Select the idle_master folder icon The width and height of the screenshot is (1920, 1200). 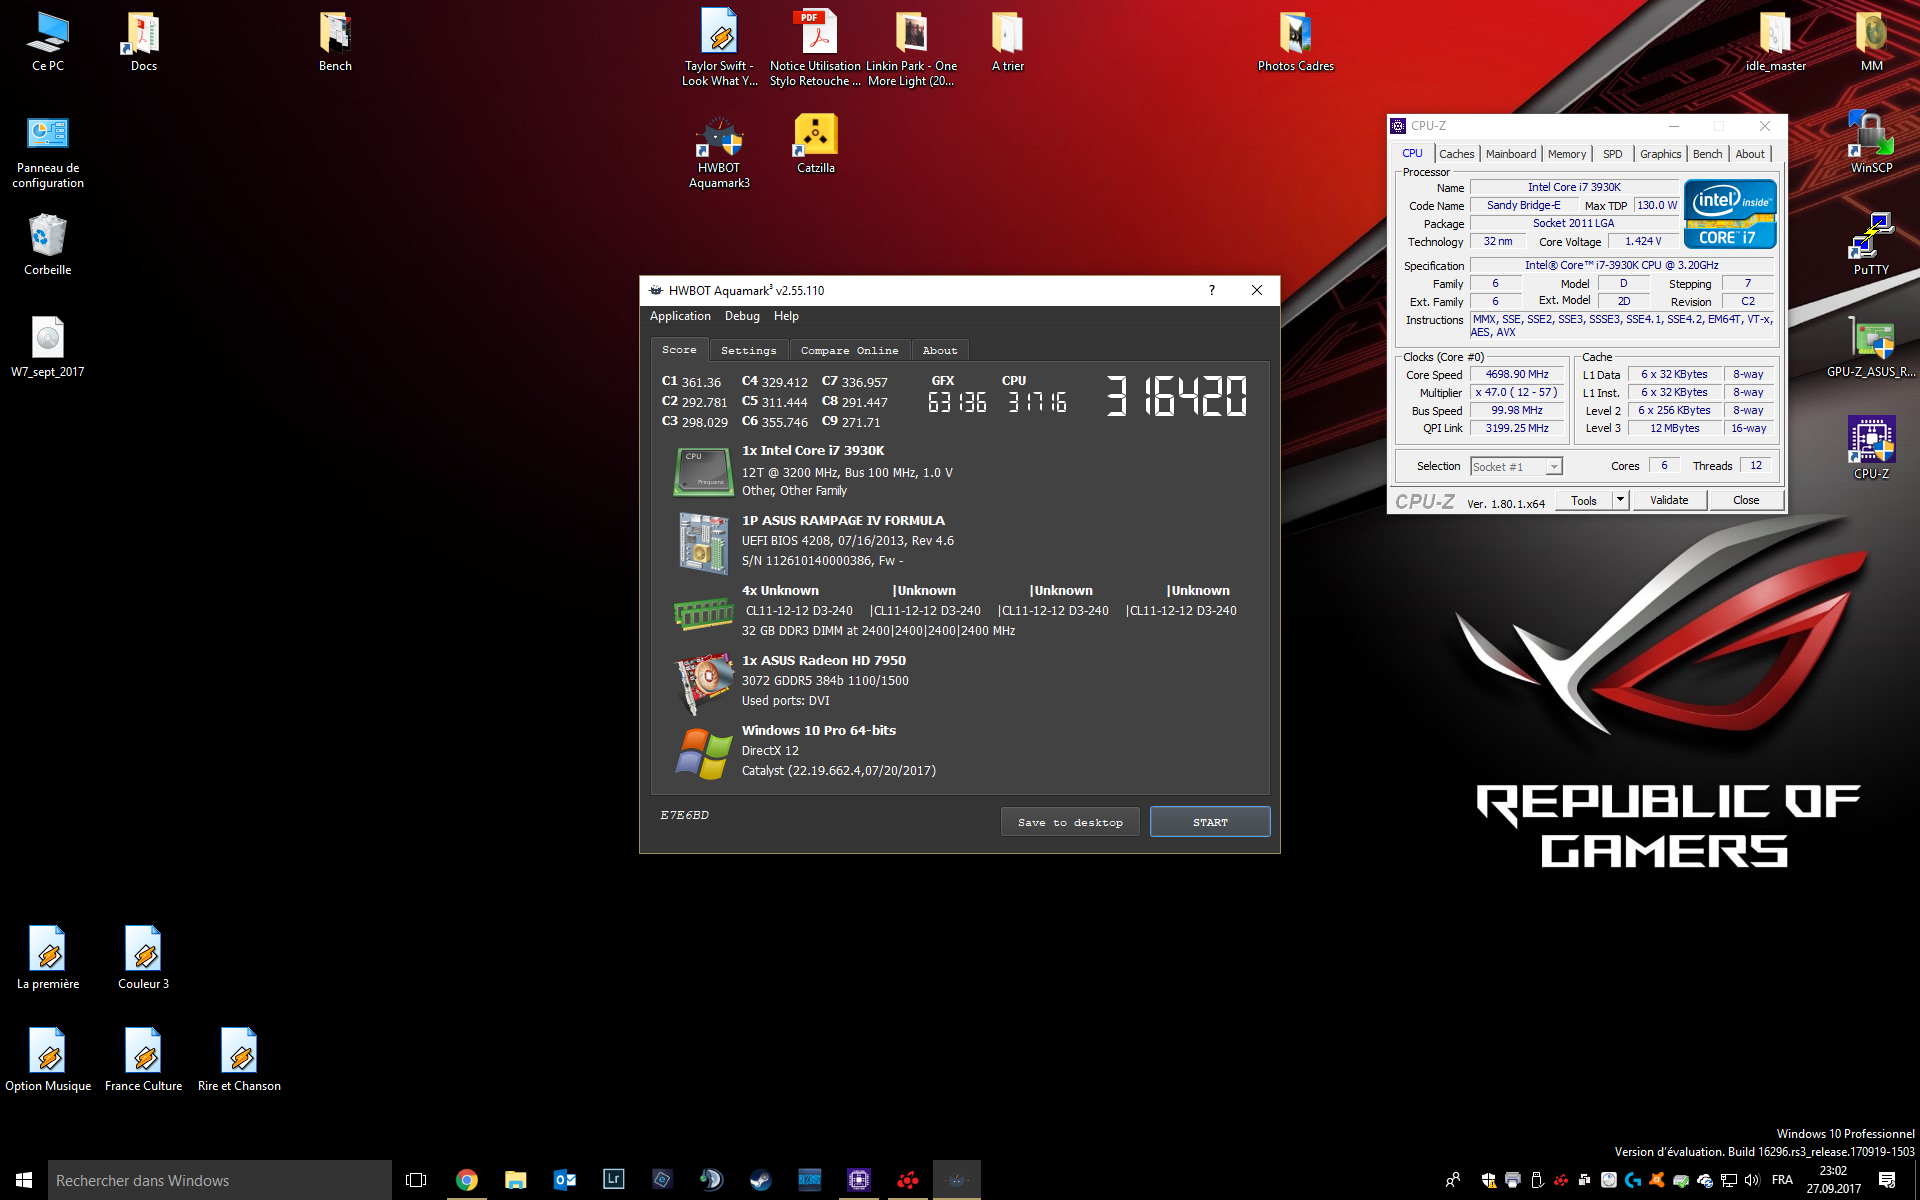pyautogui.click(x=1775, y=42)
